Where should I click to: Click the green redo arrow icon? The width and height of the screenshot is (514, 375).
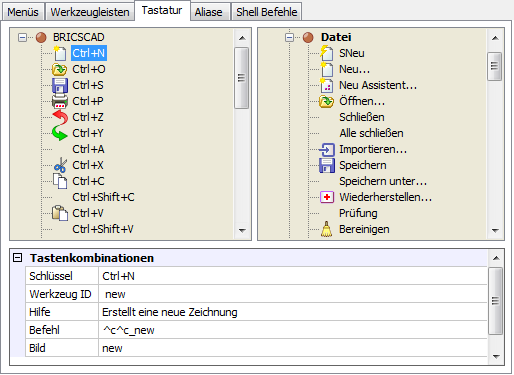click(60, 133)
